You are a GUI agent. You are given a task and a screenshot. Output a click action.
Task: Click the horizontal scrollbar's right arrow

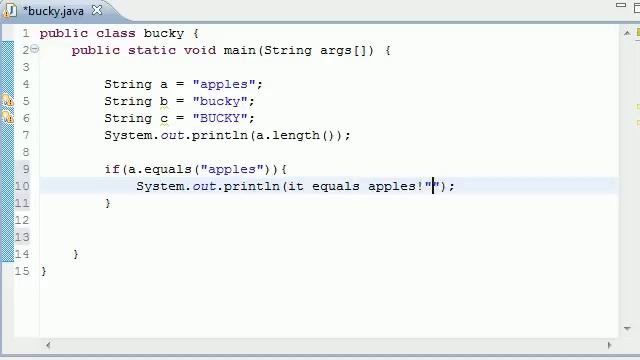tap(609, 345)
